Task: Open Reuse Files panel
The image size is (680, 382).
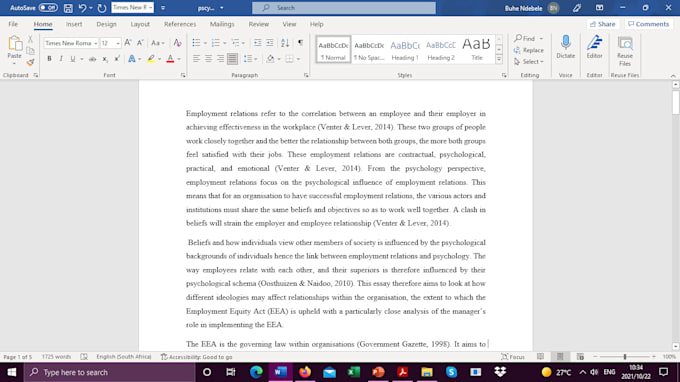Action: point(625,51)
